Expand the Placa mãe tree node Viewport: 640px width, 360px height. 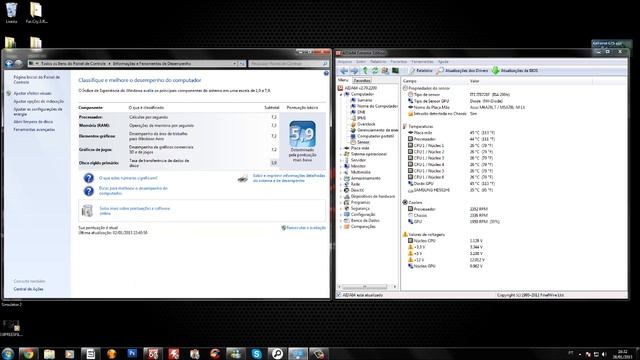point(341,148)
